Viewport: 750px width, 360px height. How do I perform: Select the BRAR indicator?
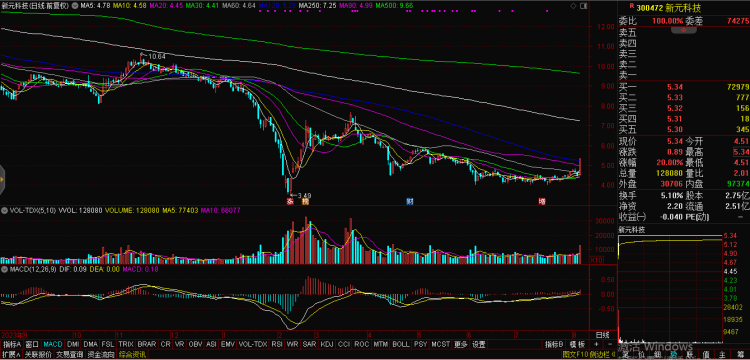point(146,344)
